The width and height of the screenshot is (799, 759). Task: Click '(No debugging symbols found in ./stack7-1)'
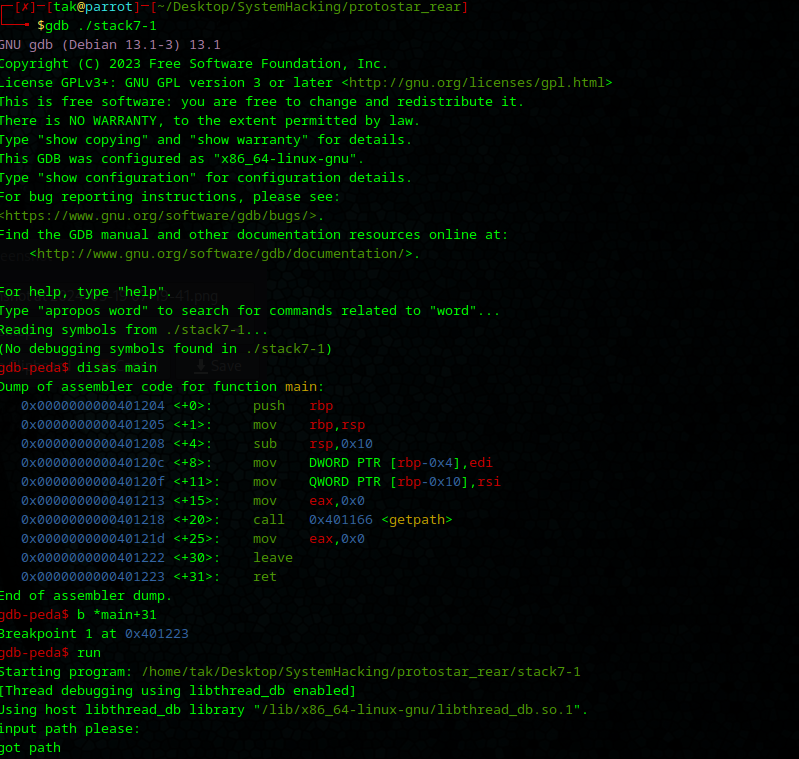166,348
